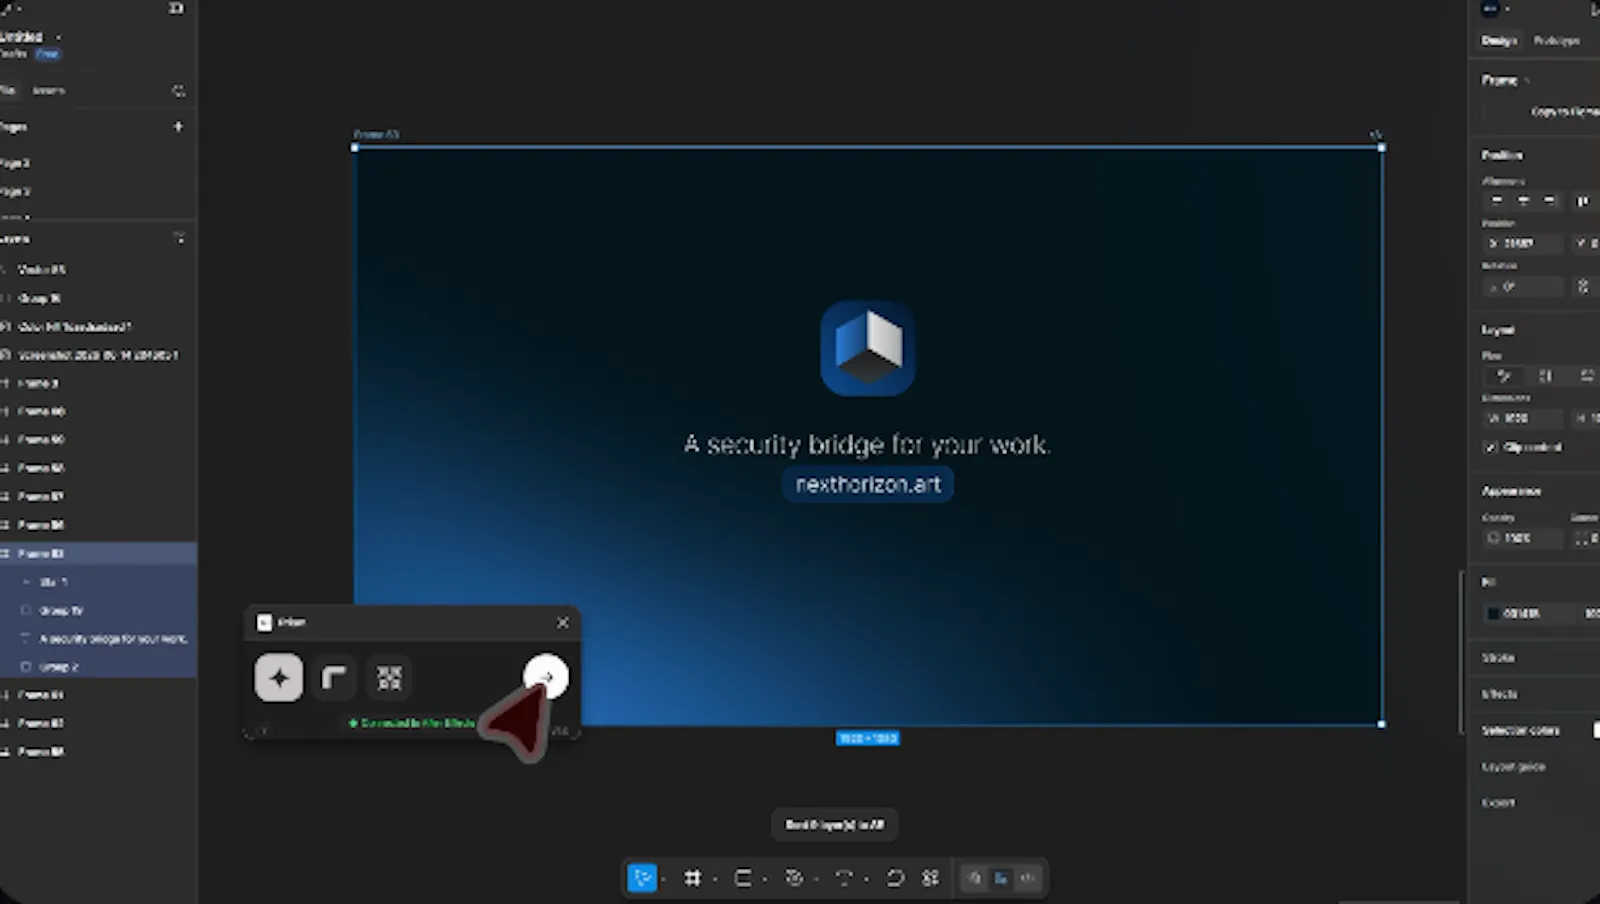Viewport: 1600px width, 904px height.
Task: Close the plugin window with the X
Action: [x=563, y=622]
